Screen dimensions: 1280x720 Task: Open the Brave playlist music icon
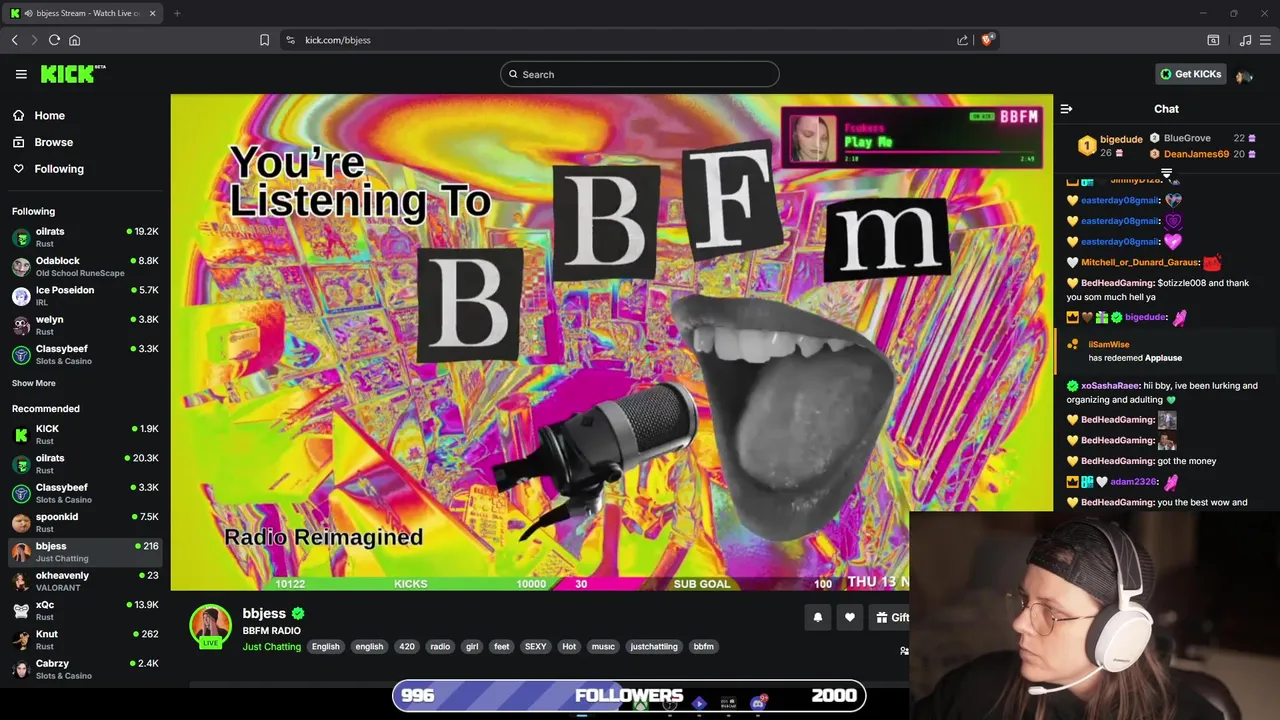point(1245,40)
